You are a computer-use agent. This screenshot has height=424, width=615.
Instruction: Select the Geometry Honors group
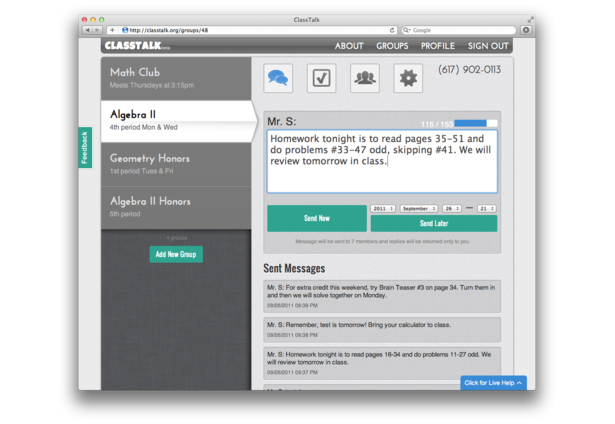(x=176, y=164)
